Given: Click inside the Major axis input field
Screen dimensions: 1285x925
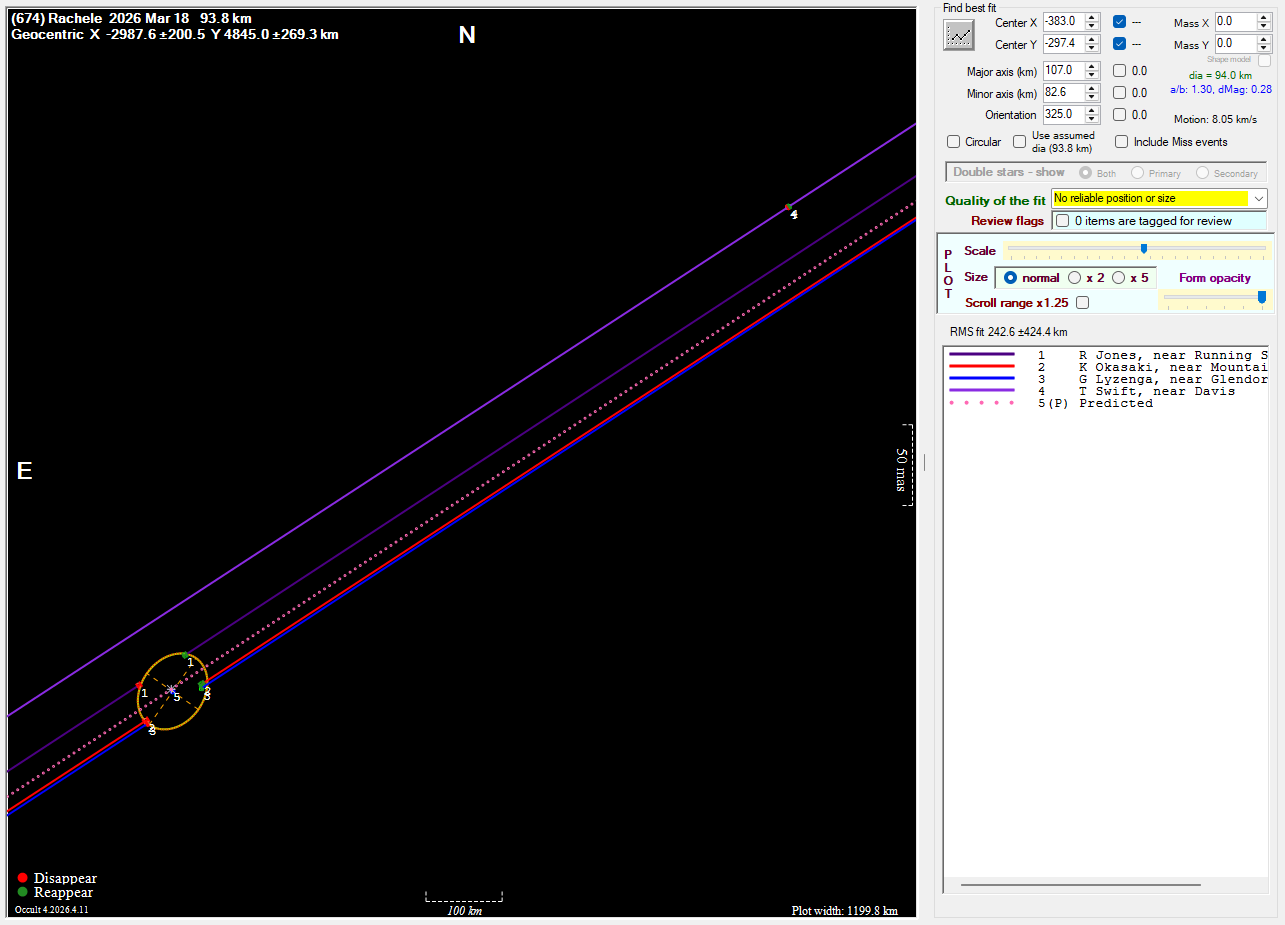Looking at the screenshot, I should [1062, 71].
